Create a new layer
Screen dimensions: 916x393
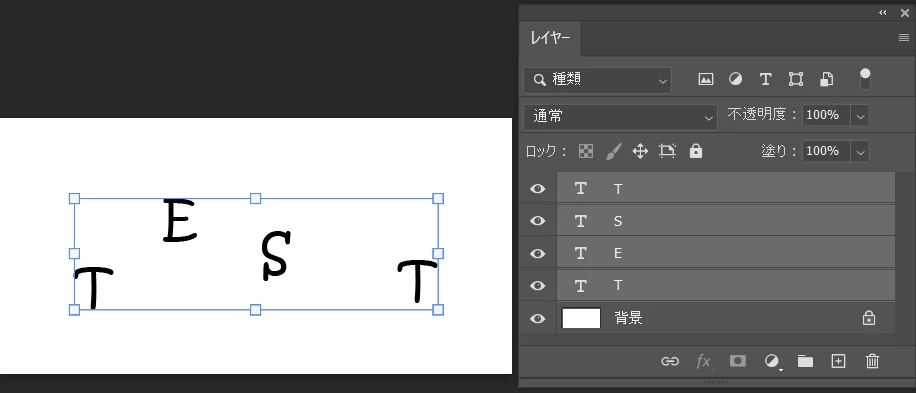point(838,361)
